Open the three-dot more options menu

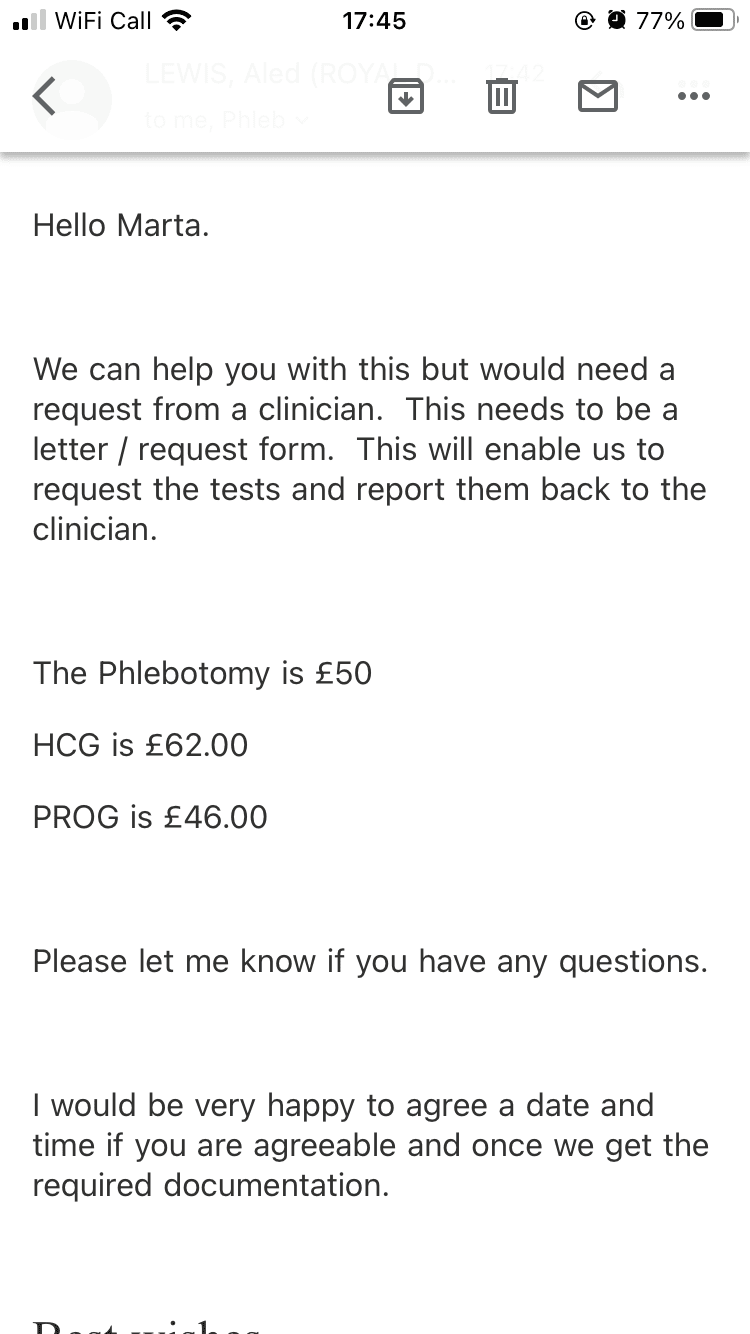(693, 96)
